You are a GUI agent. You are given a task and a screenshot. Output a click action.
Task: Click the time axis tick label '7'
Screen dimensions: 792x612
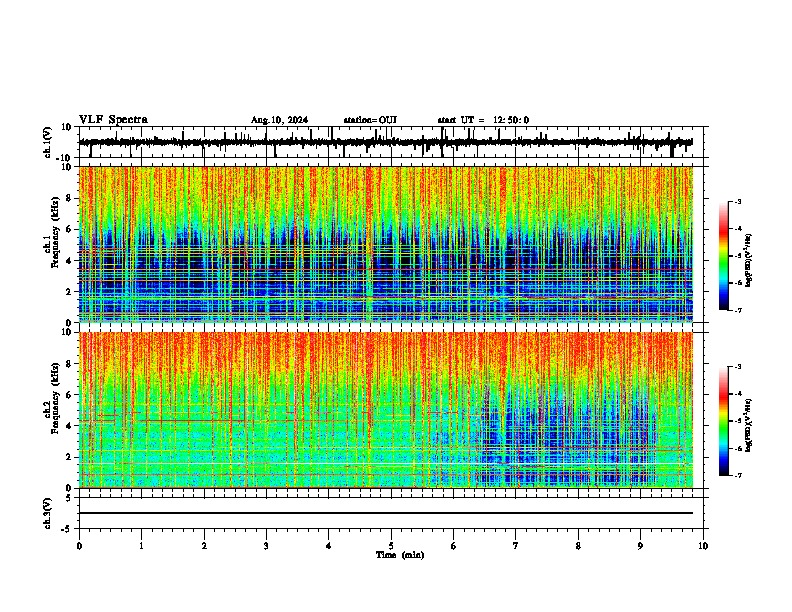[x=516, y=545]
